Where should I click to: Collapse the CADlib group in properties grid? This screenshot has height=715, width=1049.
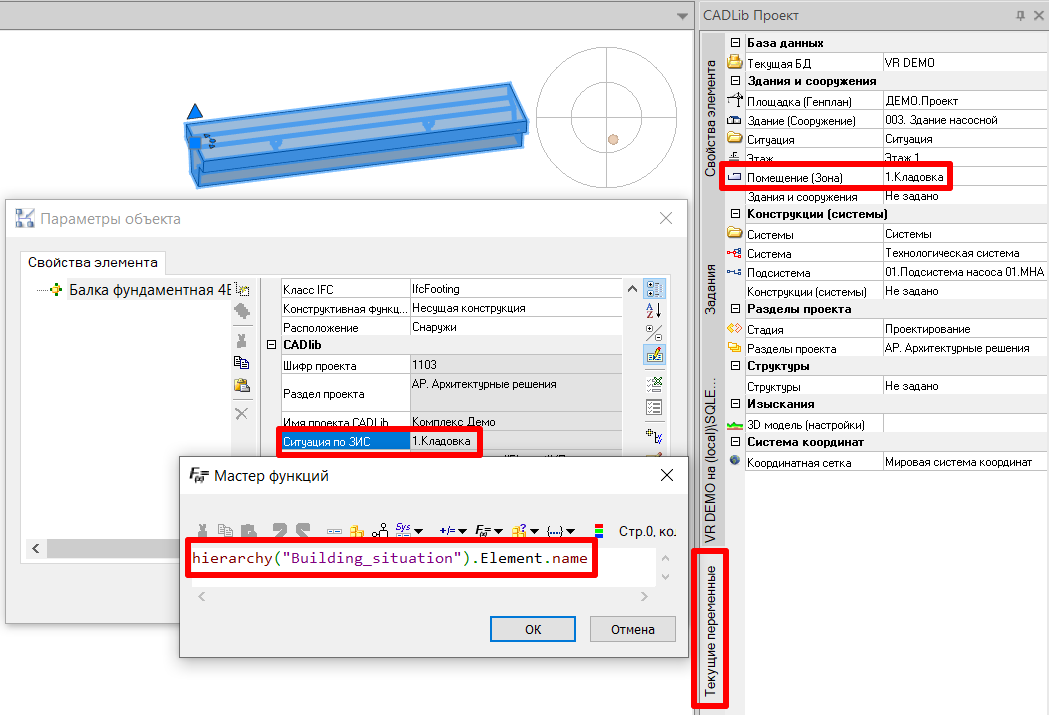coord(271,345)
